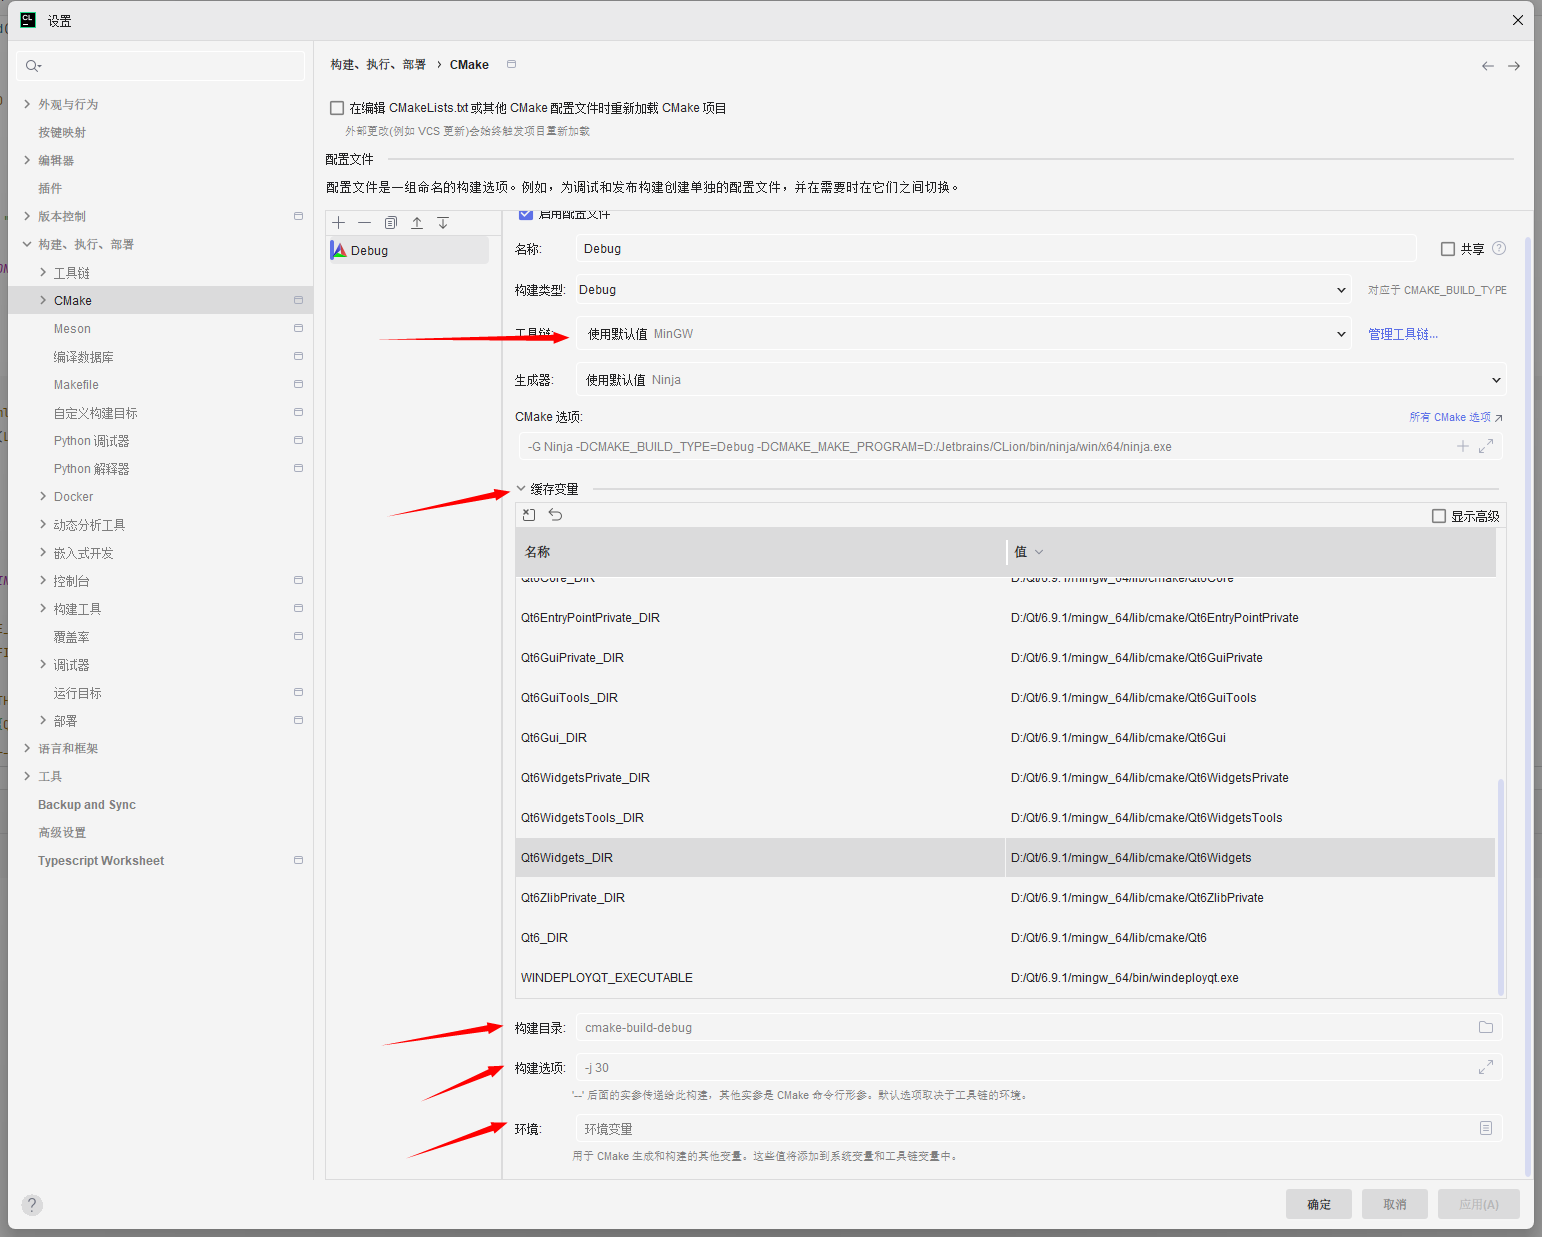Open the 构建类型 Debug dropdown
This screenshot has height=1237, width=1542.
963,290
